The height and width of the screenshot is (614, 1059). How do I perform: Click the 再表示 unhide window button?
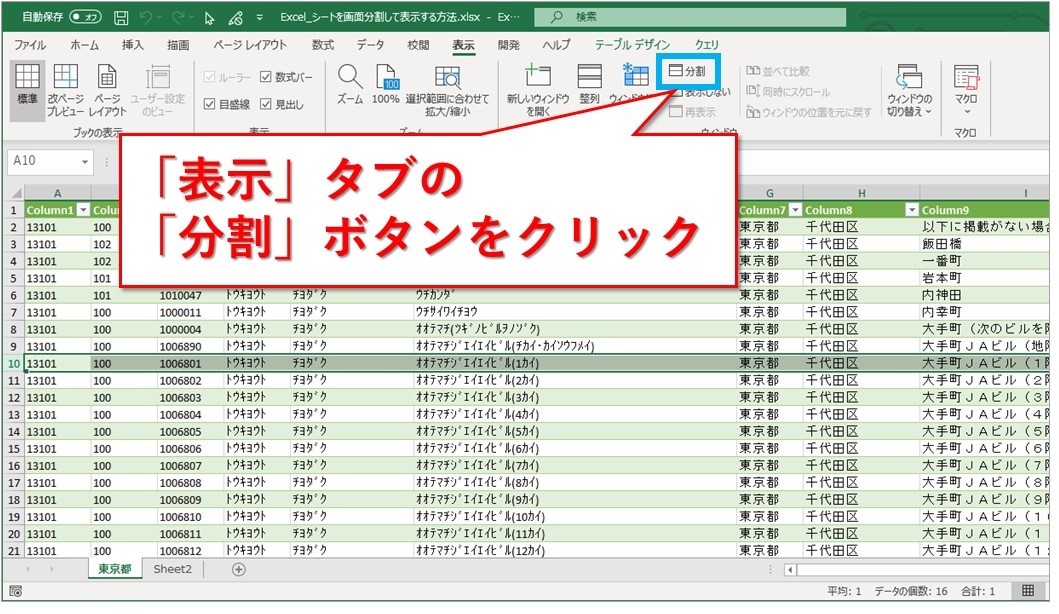pos(692,112)
